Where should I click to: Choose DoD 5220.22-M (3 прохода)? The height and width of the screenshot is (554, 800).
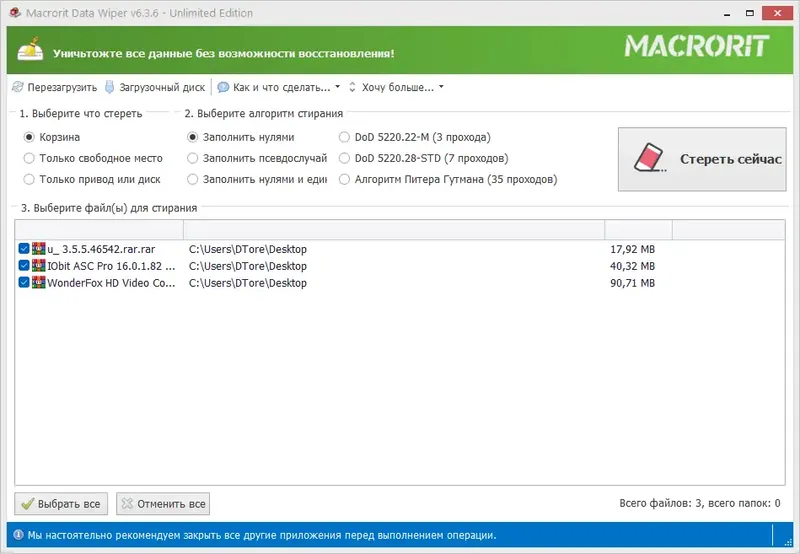tap(344, 137)
